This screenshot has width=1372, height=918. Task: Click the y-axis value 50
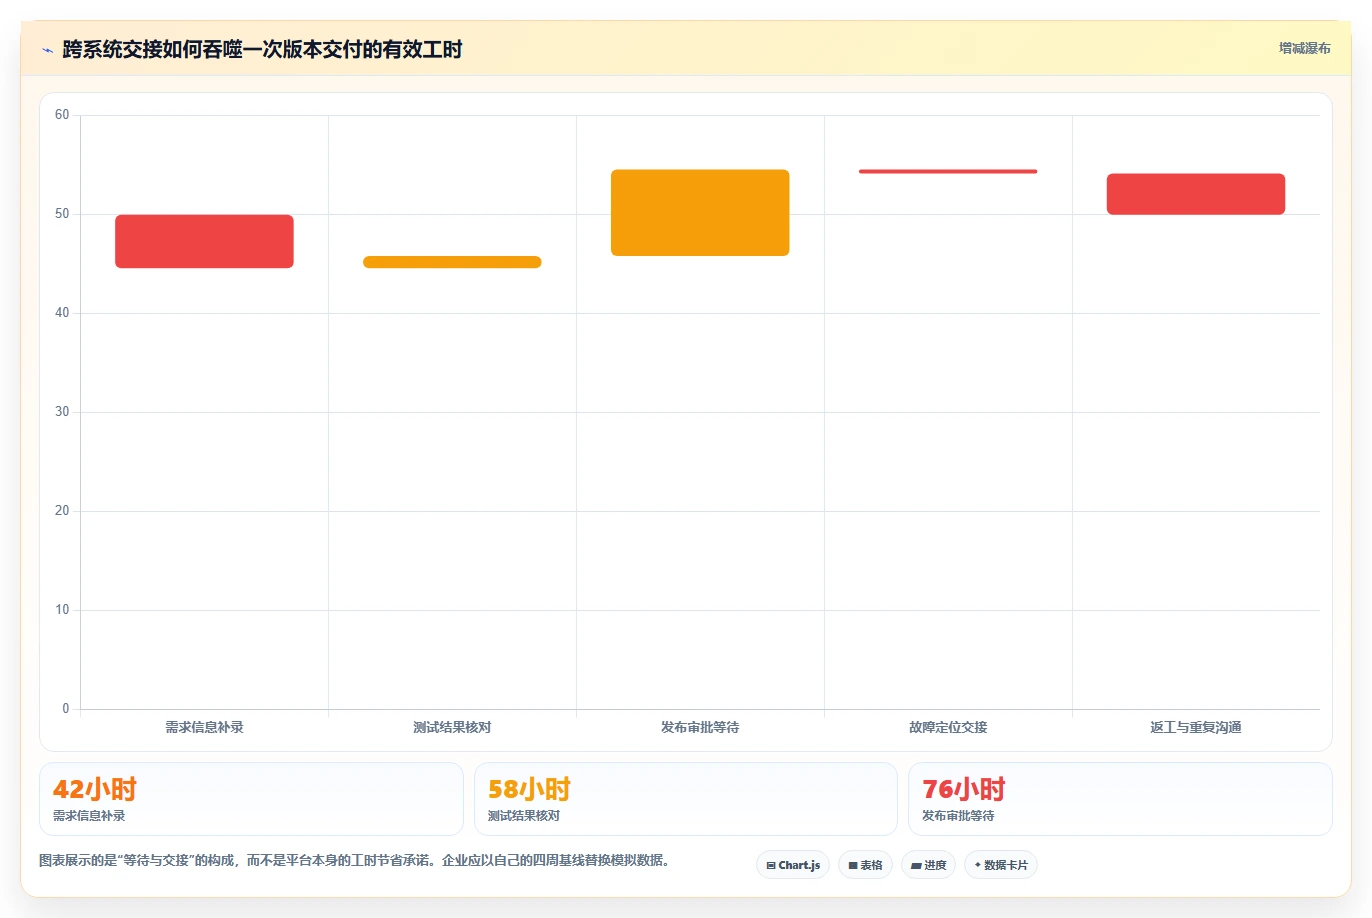pyautogui.click(x=62, y=214)
